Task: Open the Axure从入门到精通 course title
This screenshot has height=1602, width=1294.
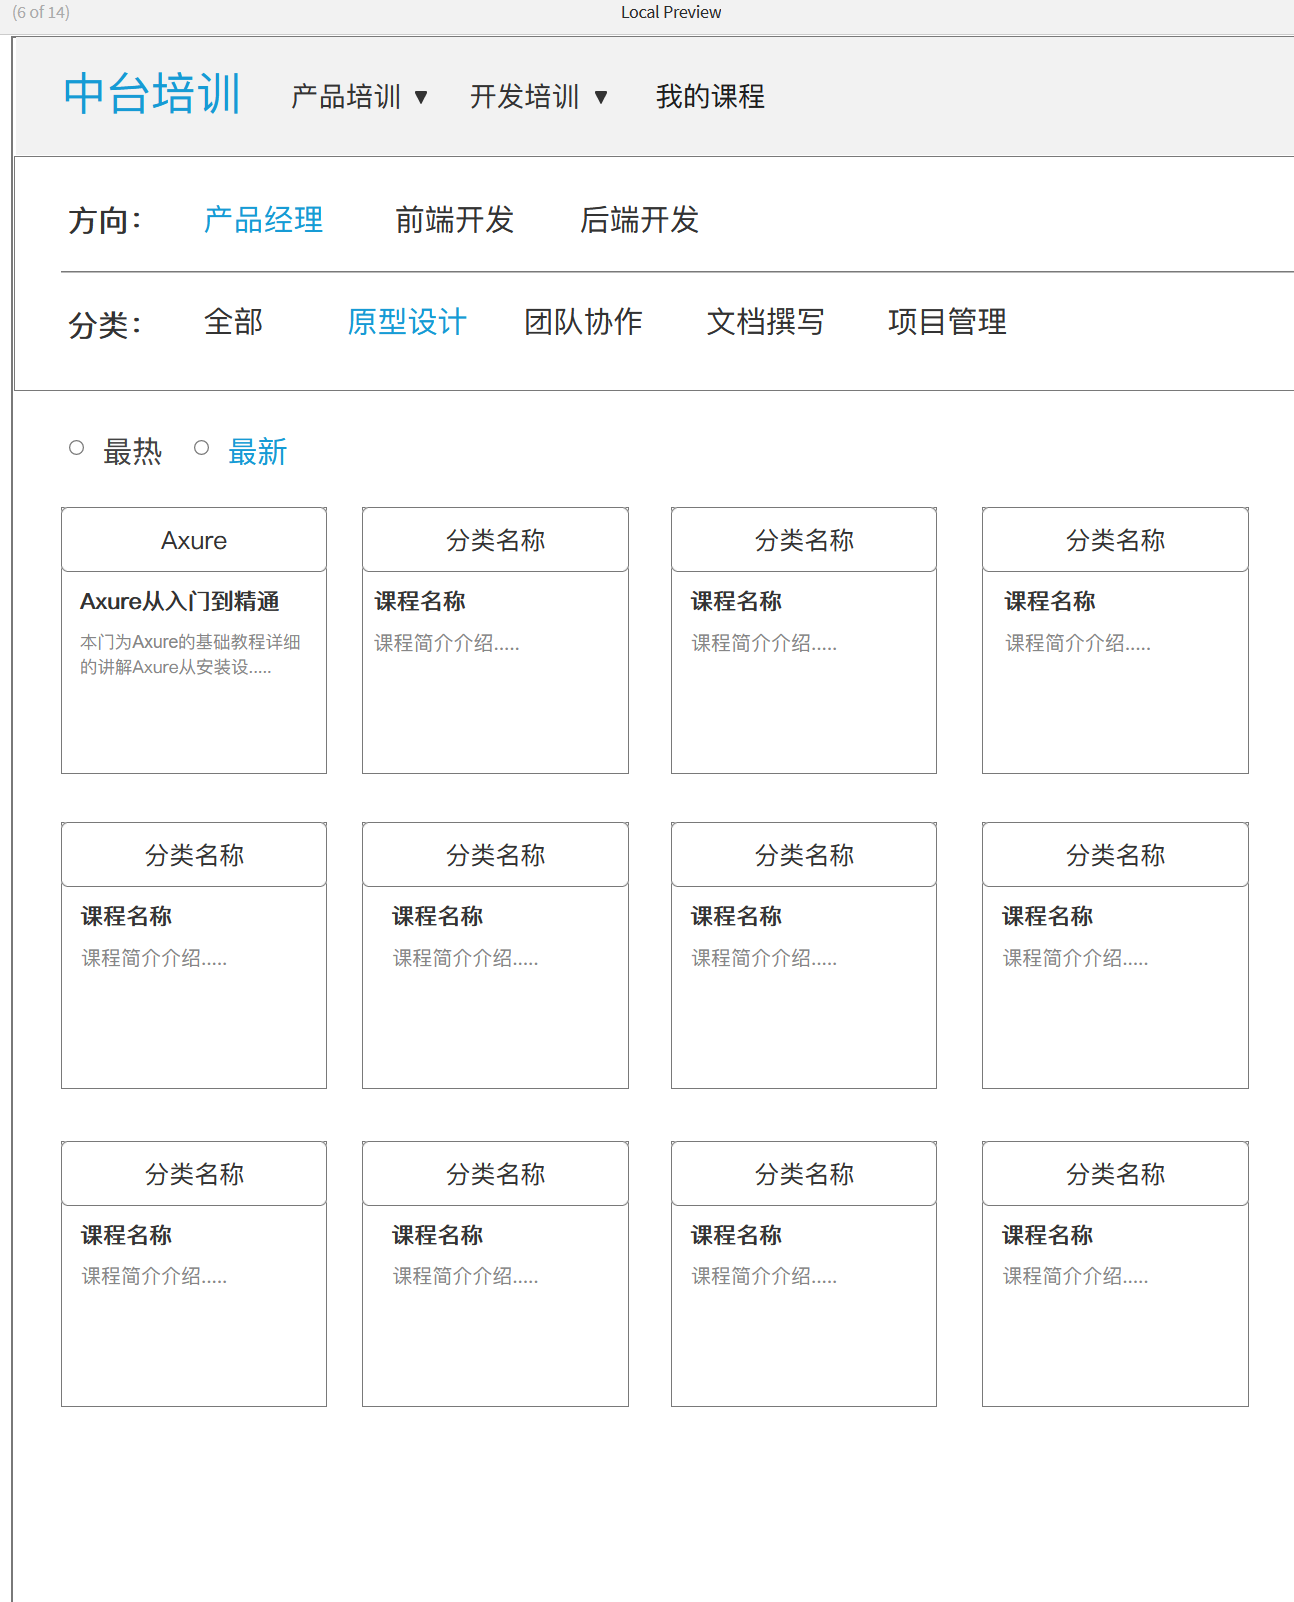Action: click(x=180, y=601)
